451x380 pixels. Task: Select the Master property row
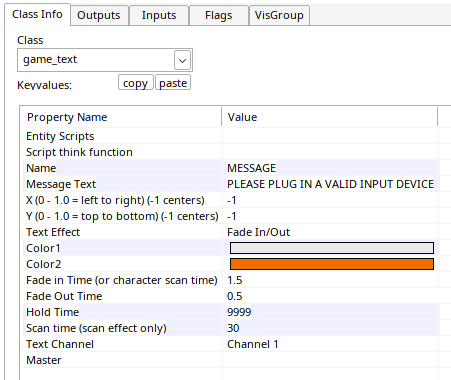pos(230,360)
